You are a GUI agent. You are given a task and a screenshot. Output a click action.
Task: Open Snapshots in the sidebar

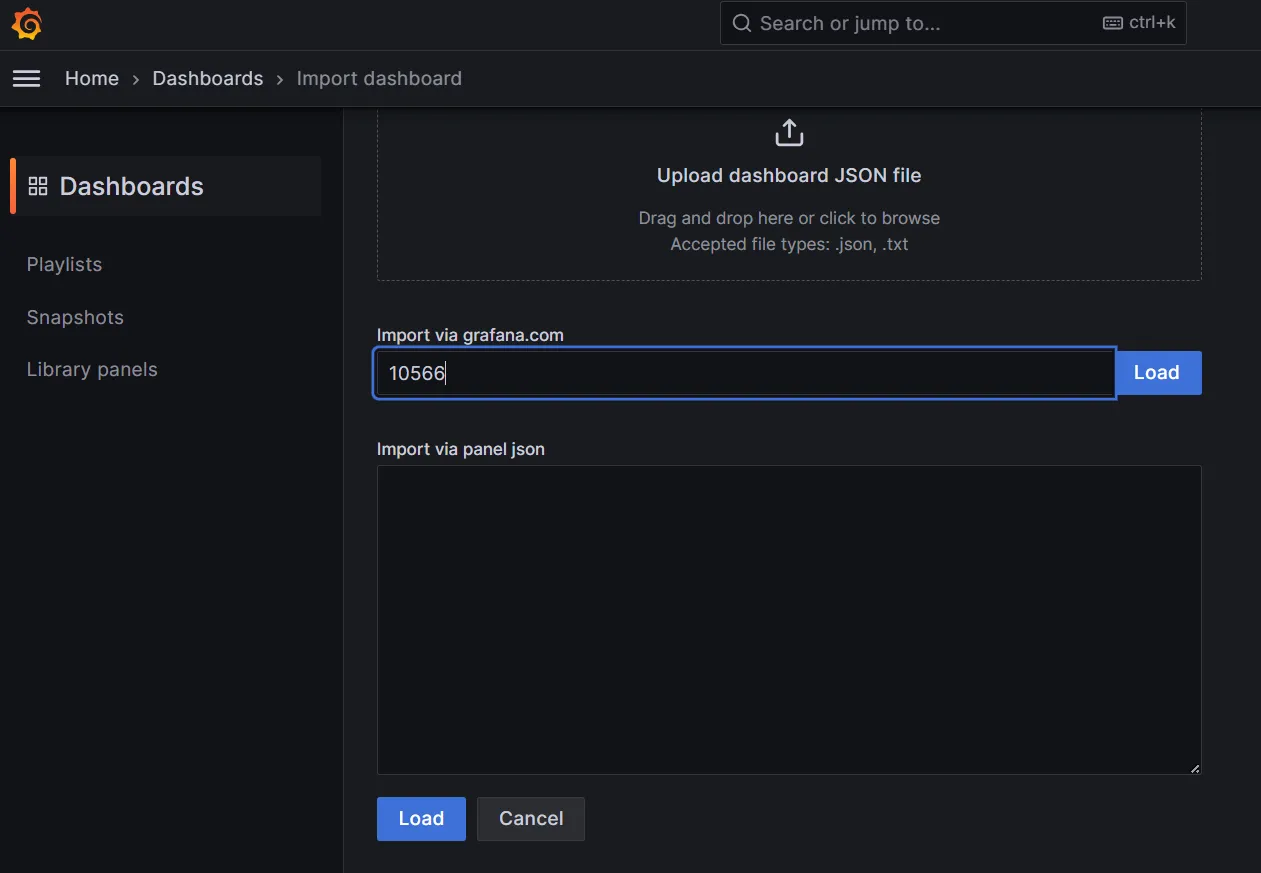pyautogui.click(x=75, y=317)
